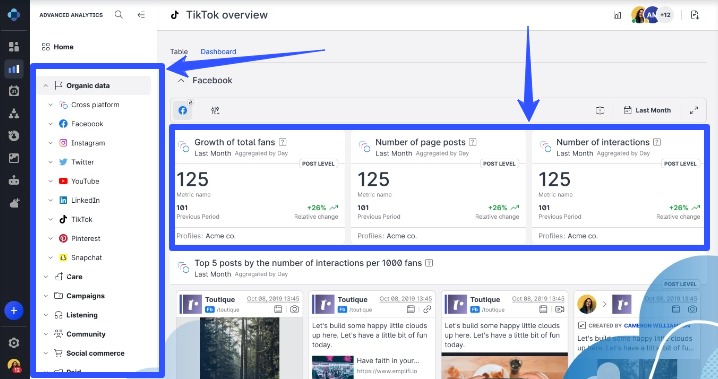Open the filter settings icon beside Facebook icon

215,110
